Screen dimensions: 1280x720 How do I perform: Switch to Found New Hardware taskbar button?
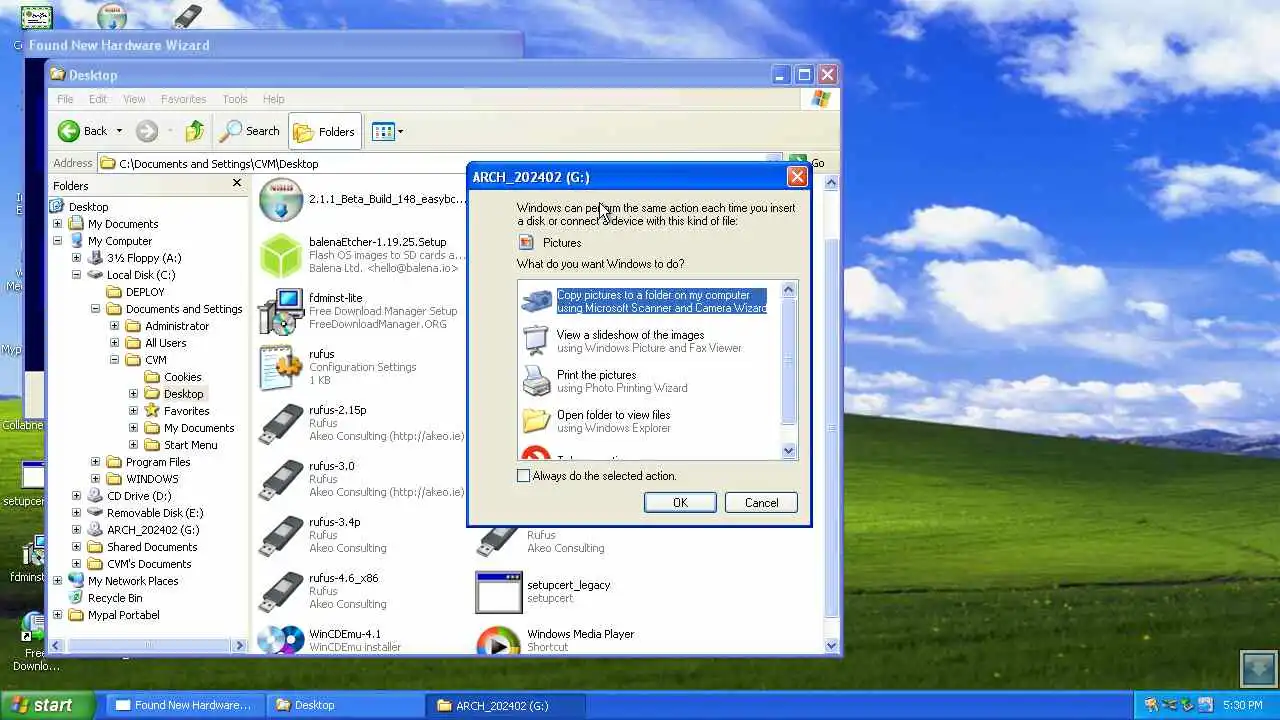tap(185, 705)
